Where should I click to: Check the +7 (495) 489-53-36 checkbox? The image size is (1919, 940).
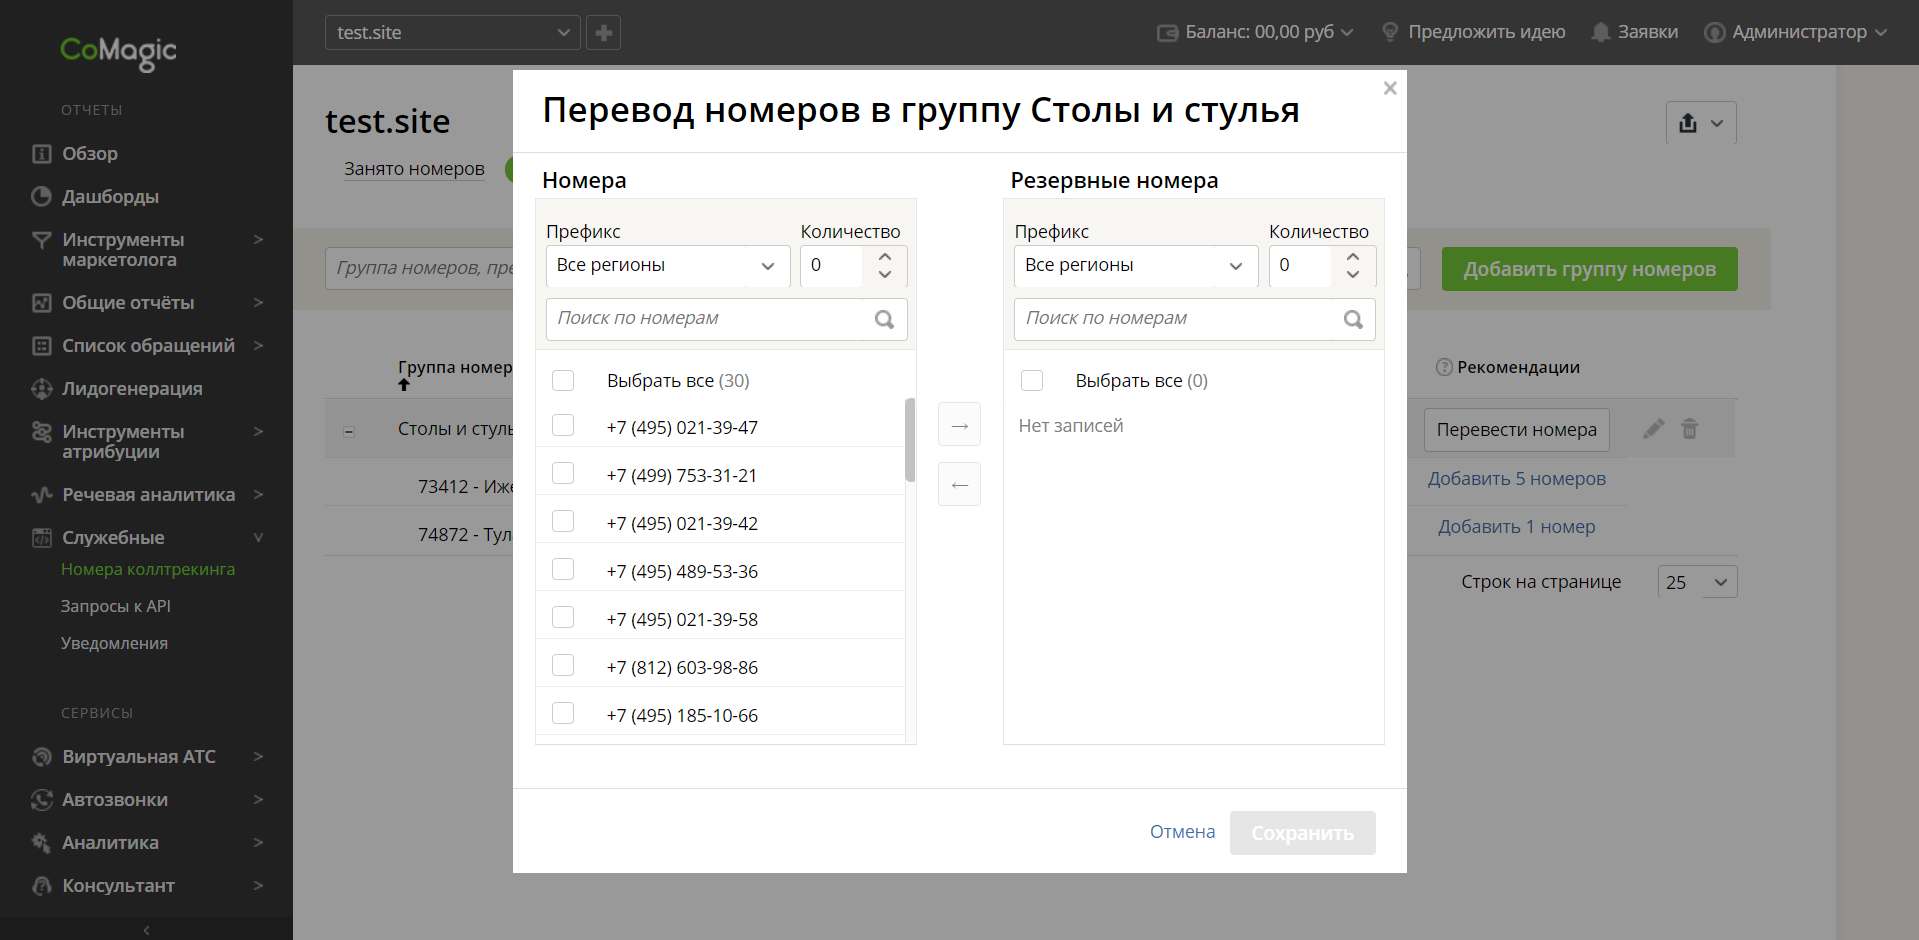tap(563, 569)
